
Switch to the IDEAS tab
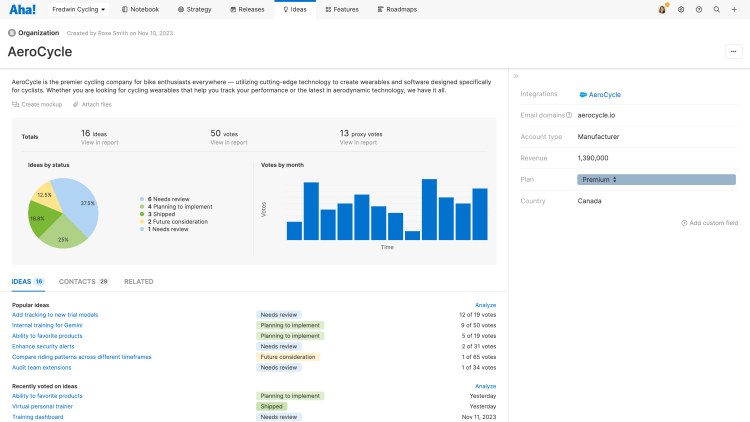[28, 281]
